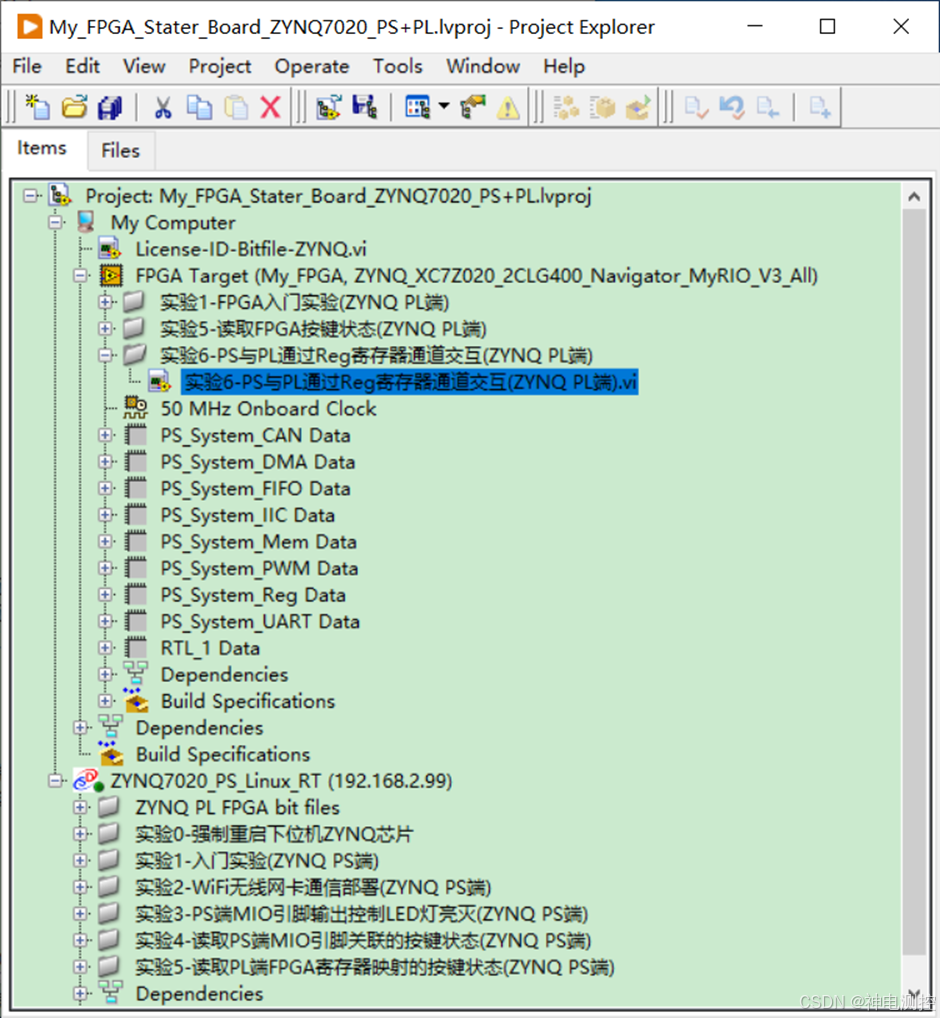
Task: Select License-ID-Bitfile-ZYNQ.vi
Action: pos(251,249)
